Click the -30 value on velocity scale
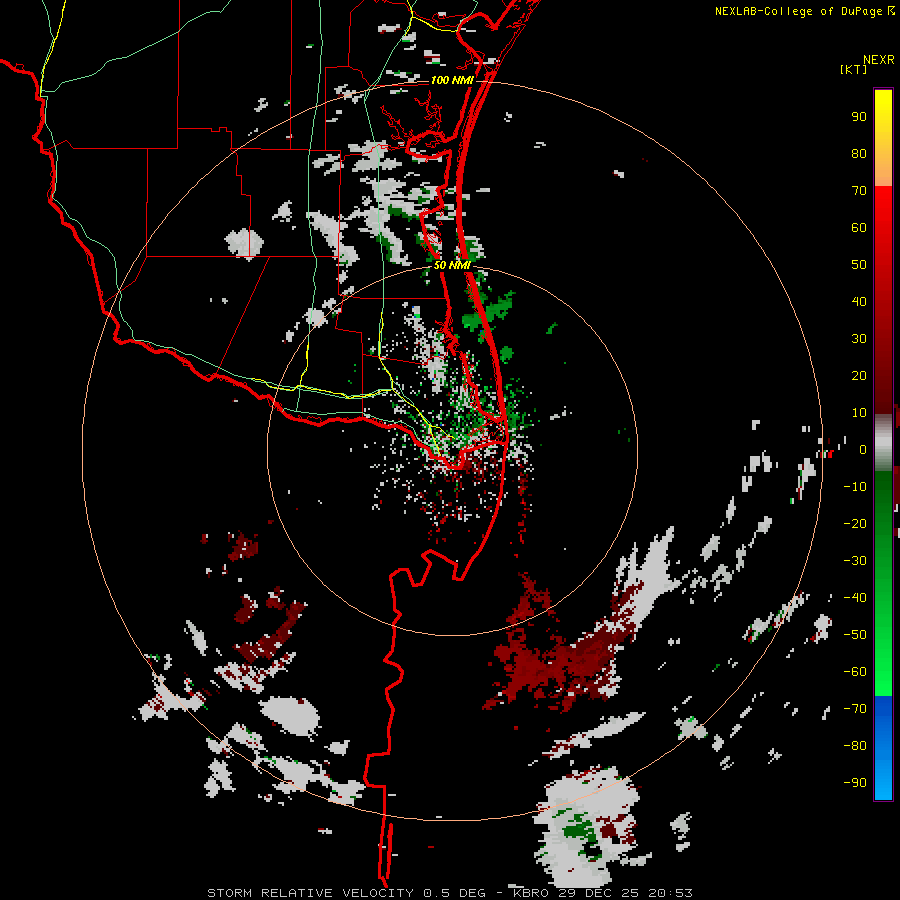 [855, 561]
